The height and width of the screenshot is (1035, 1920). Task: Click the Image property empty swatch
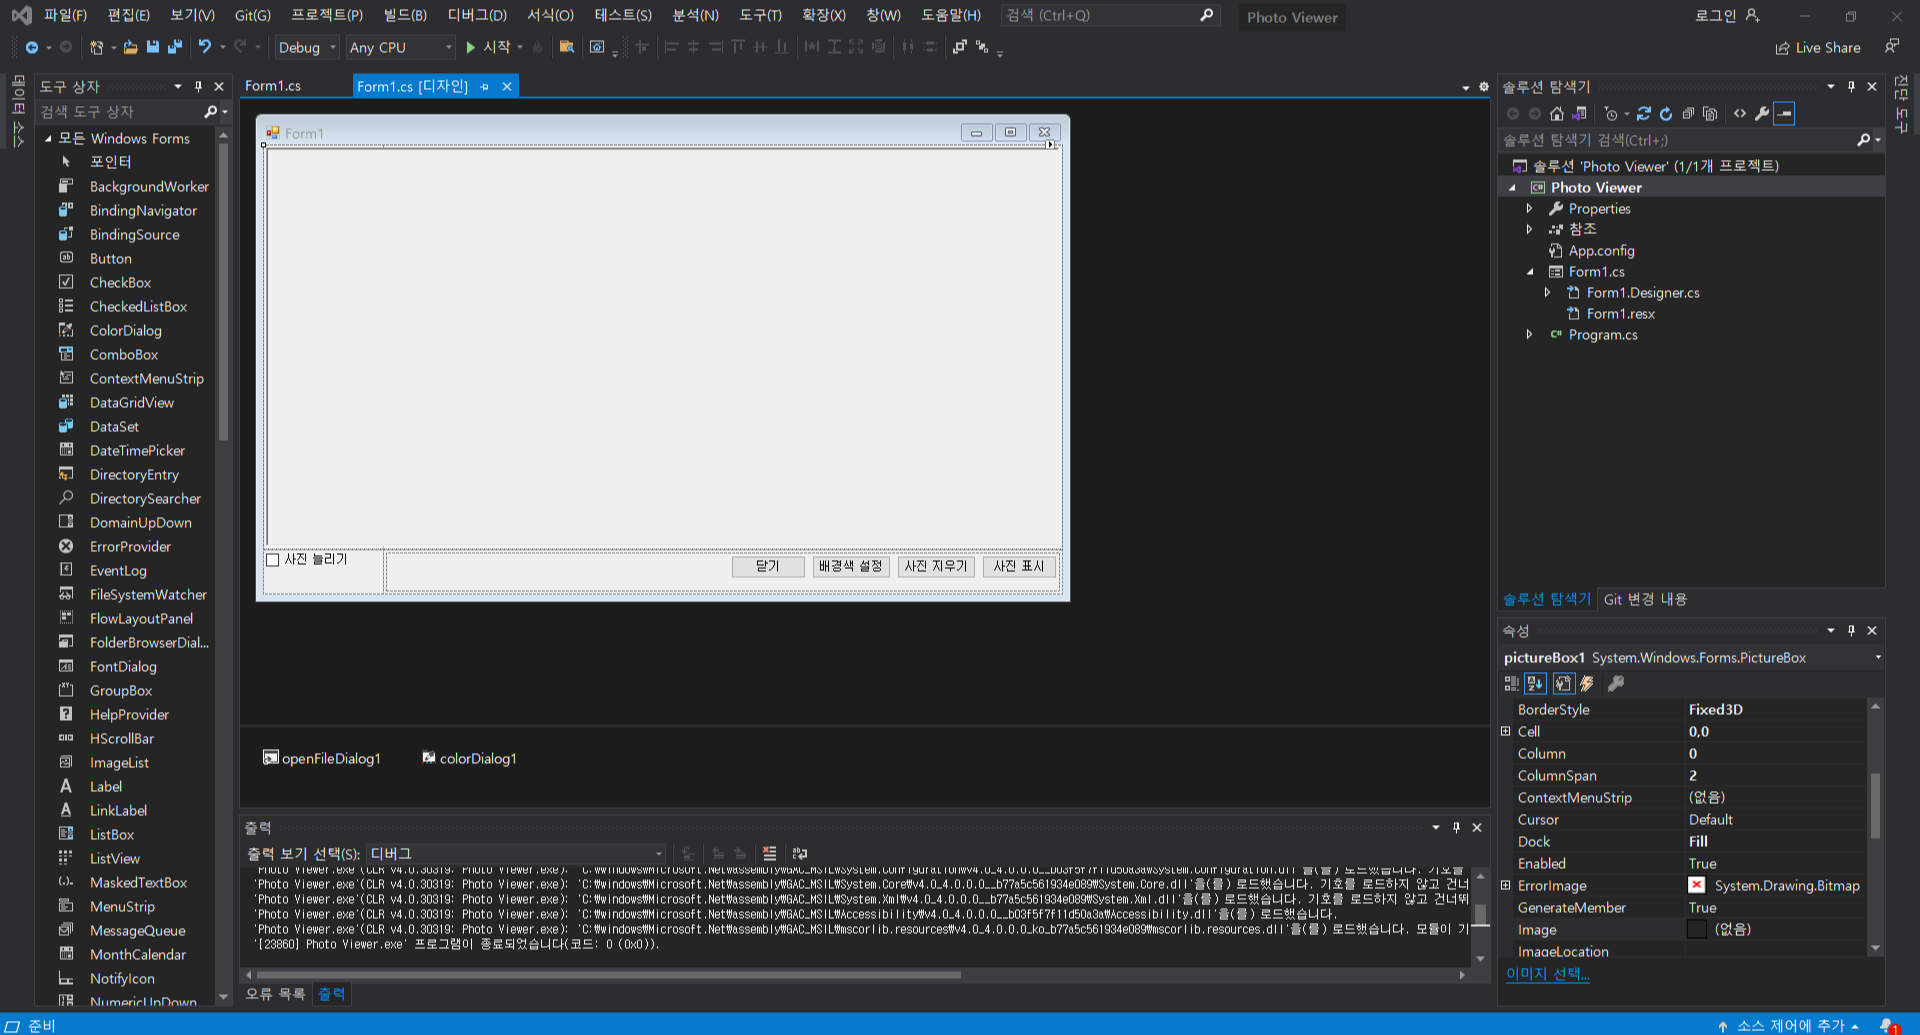(x=1697, y=930)
